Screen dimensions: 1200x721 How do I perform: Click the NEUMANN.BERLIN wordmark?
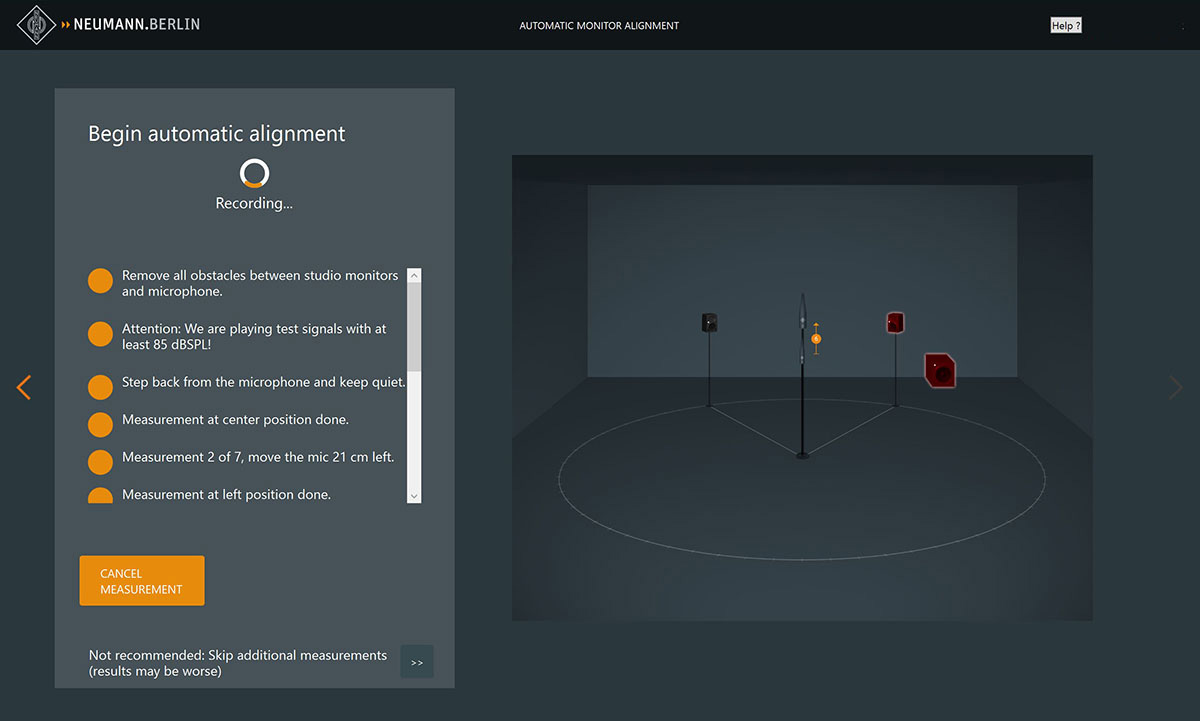(136, 24)
